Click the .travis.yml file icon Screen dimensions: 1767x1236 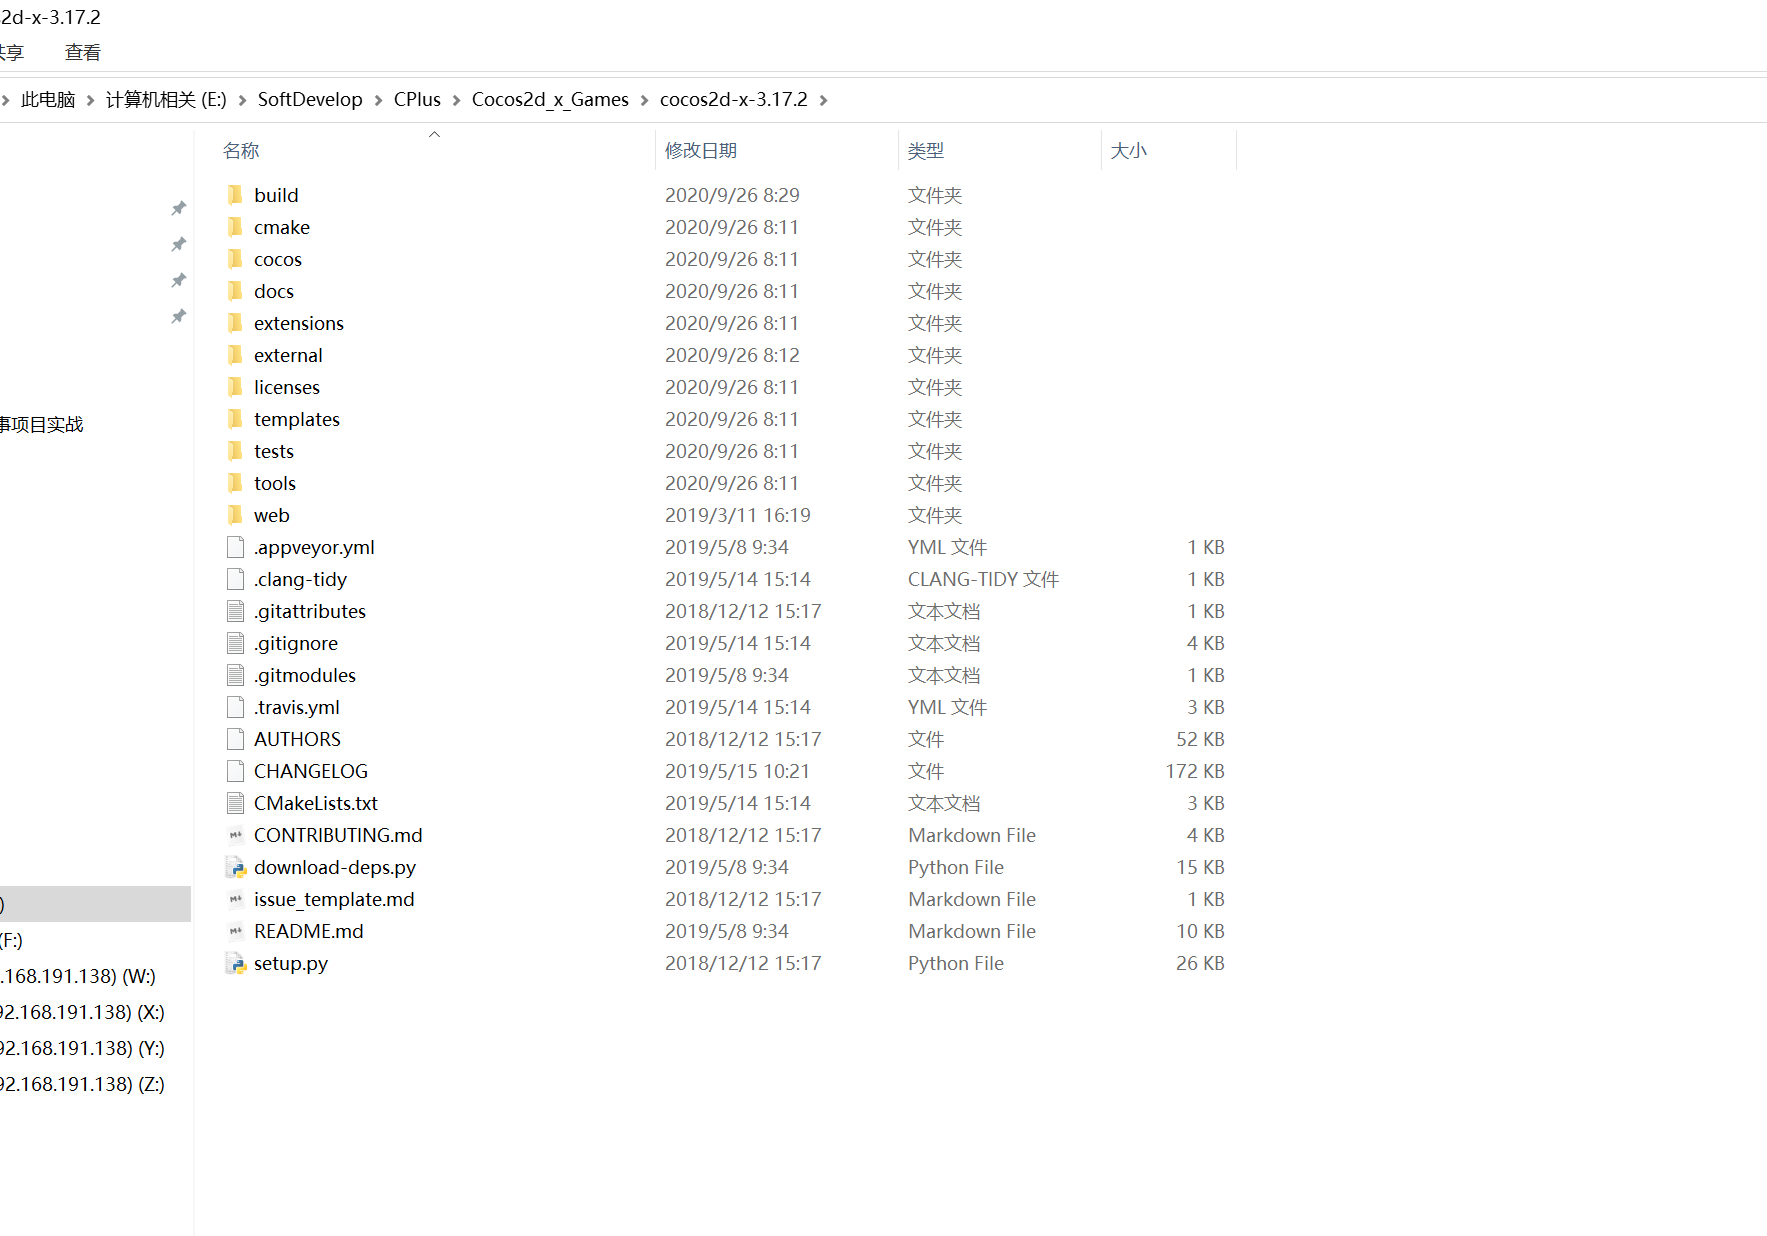(x=235, y=706)
